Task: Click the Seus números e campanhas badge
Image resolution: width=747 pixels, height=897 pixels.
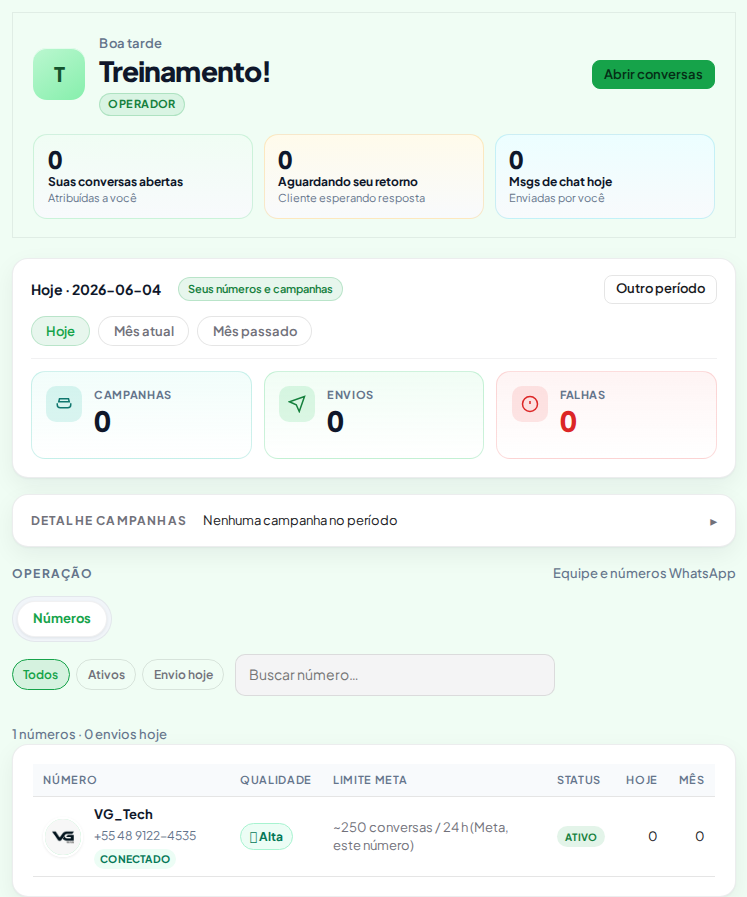Action: [260, 289]
